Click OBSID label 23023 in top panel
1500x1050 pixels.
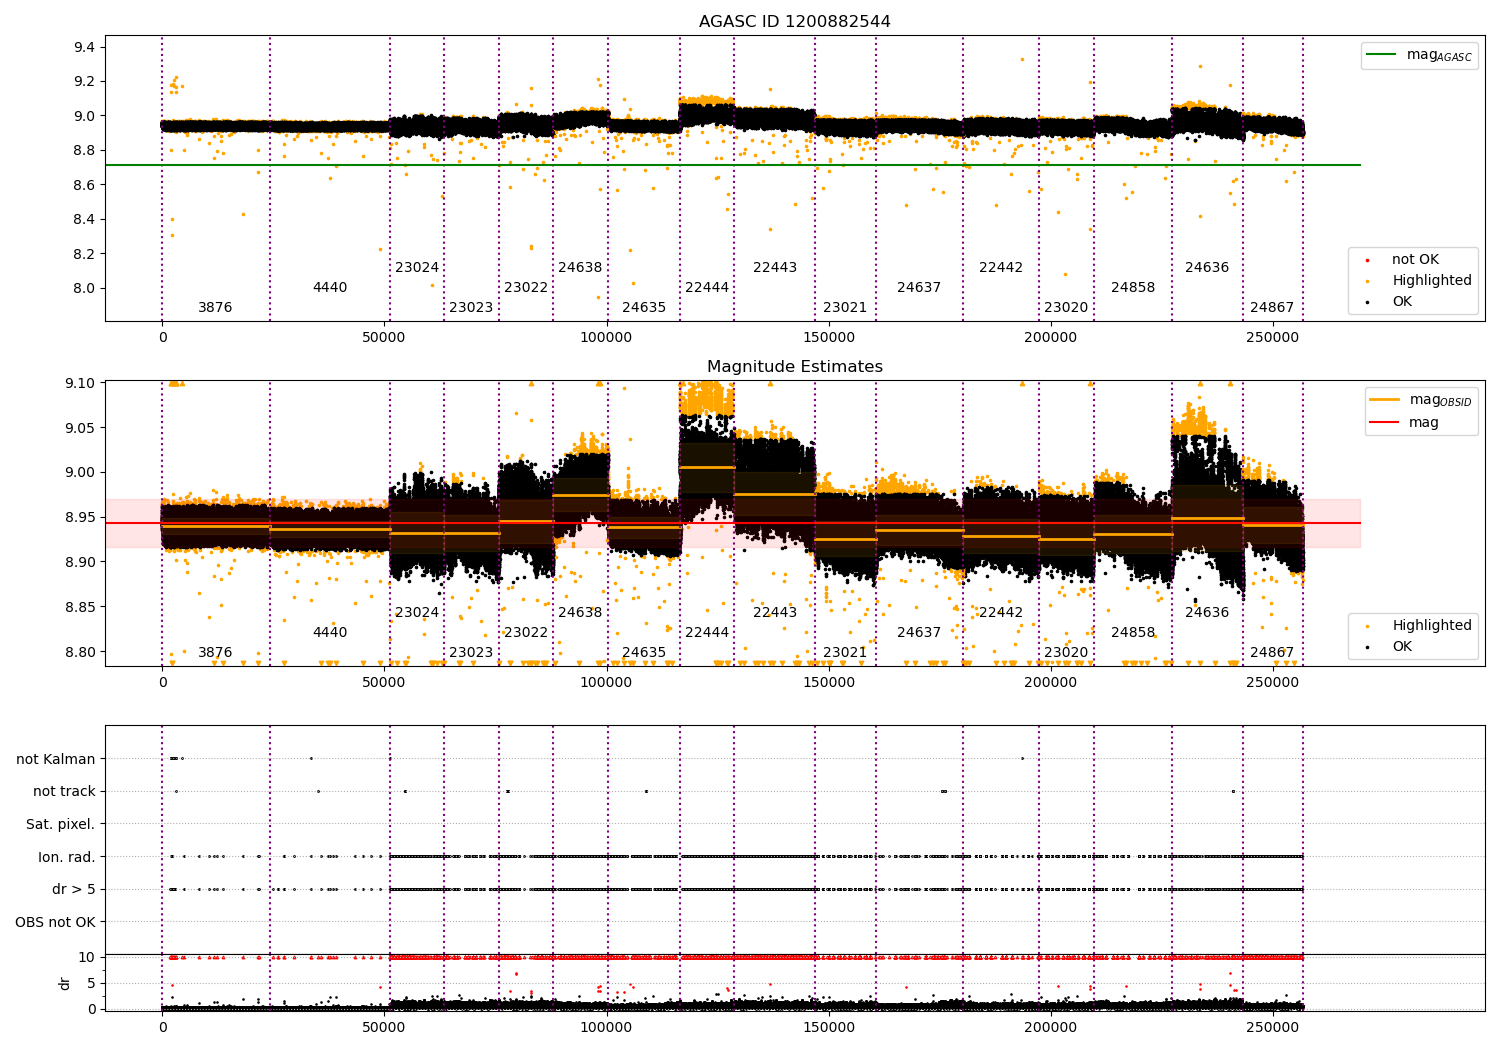pyautogui.click(x=471, y=308)
